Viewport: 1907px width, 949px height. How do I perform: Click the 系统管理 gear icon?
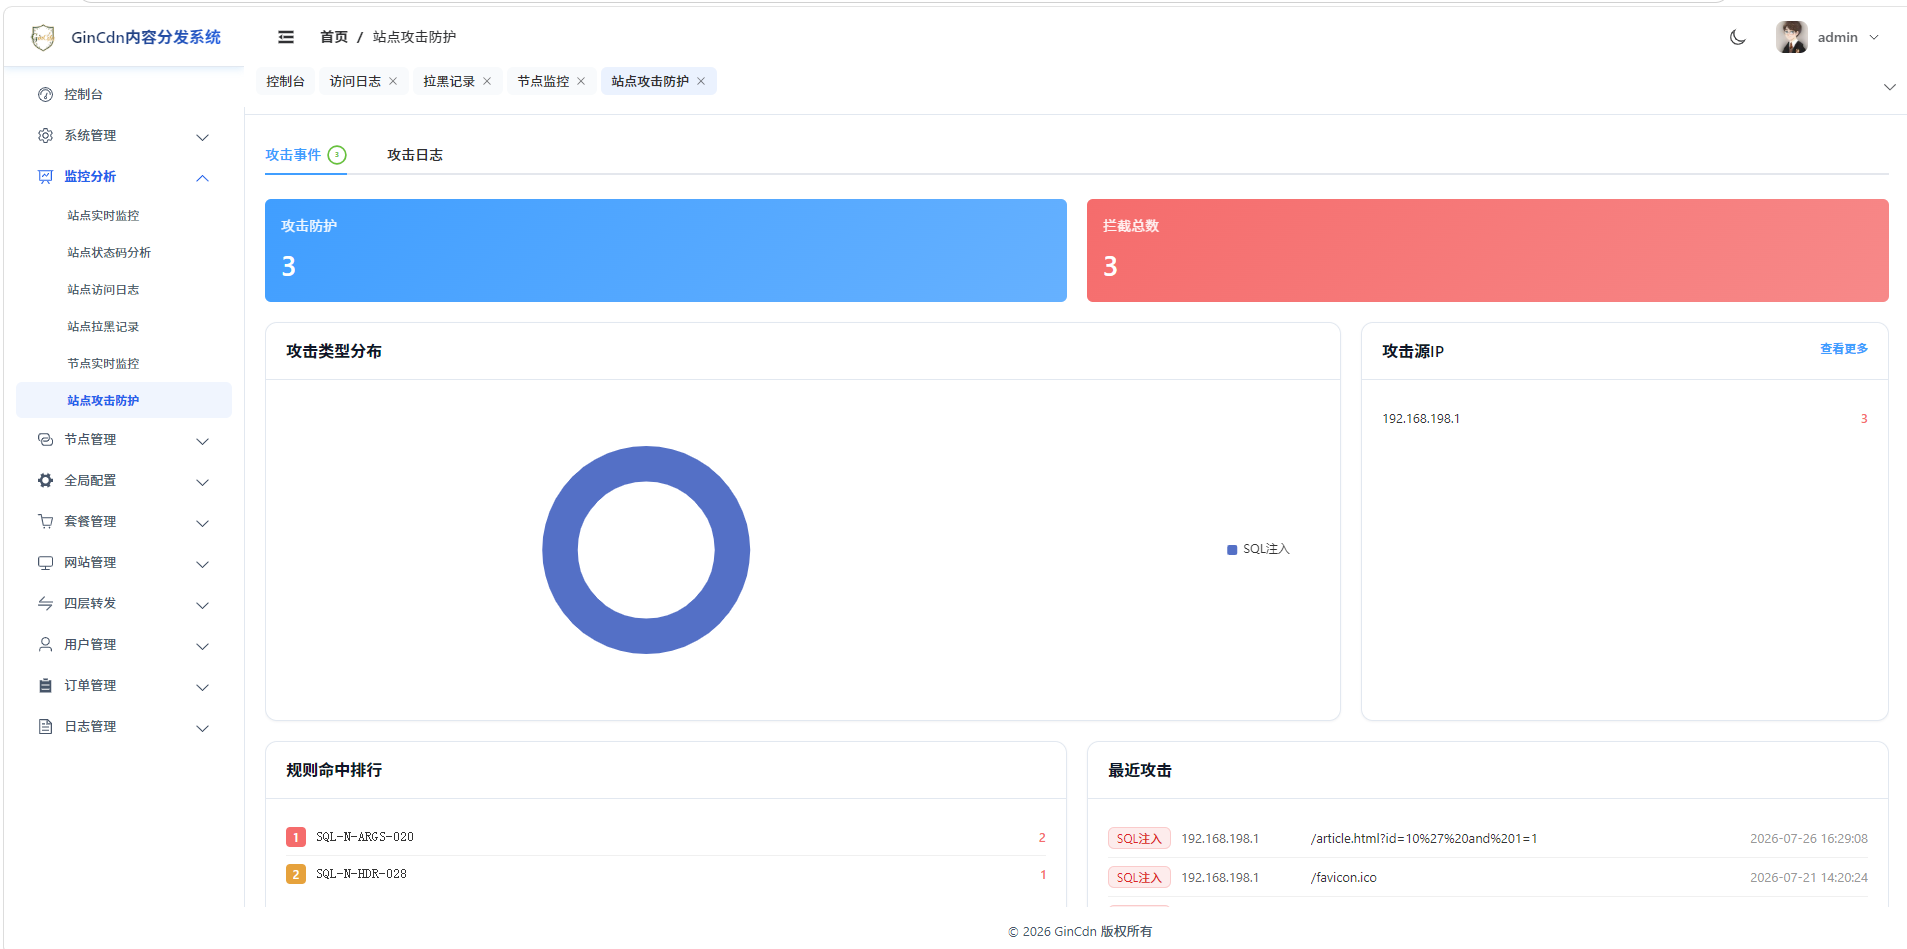(x=45, y=136)
